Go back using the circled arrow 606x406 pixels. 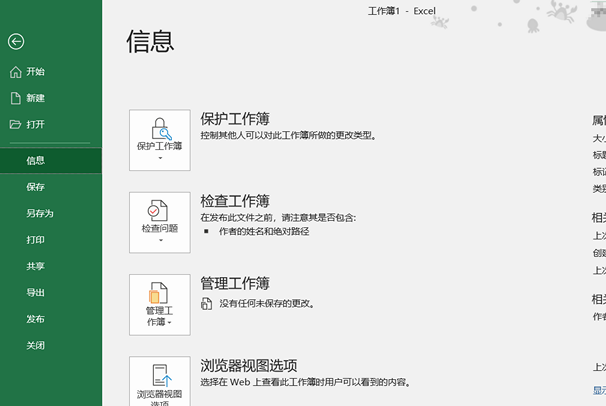[x=16, y=41]
